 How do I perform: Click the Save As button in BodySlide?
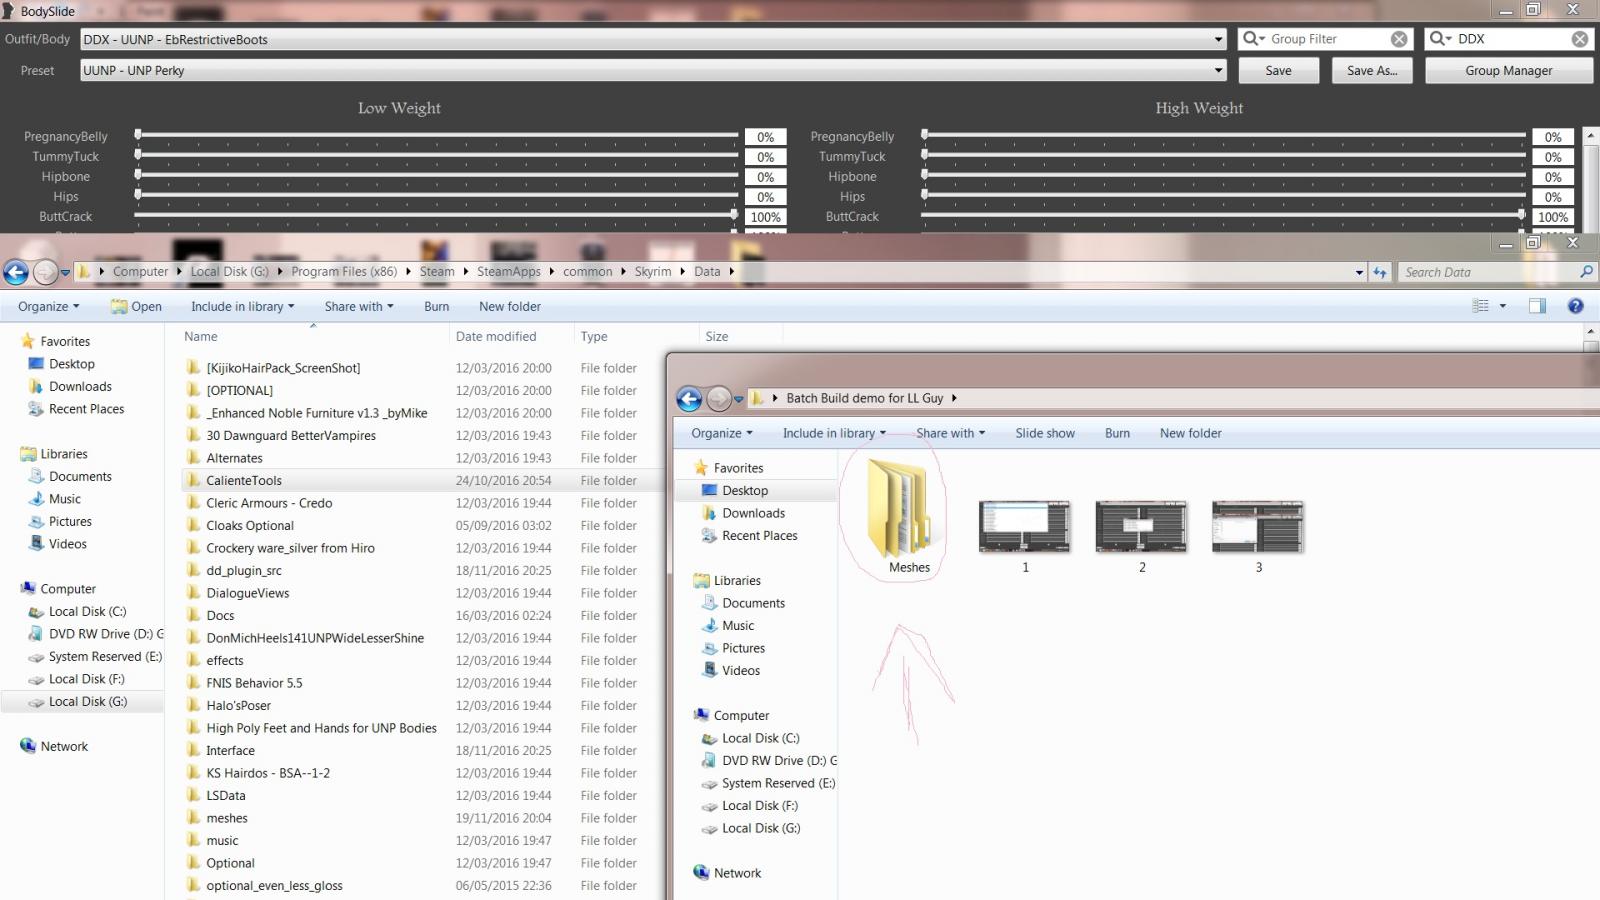tap(1371, 70)
